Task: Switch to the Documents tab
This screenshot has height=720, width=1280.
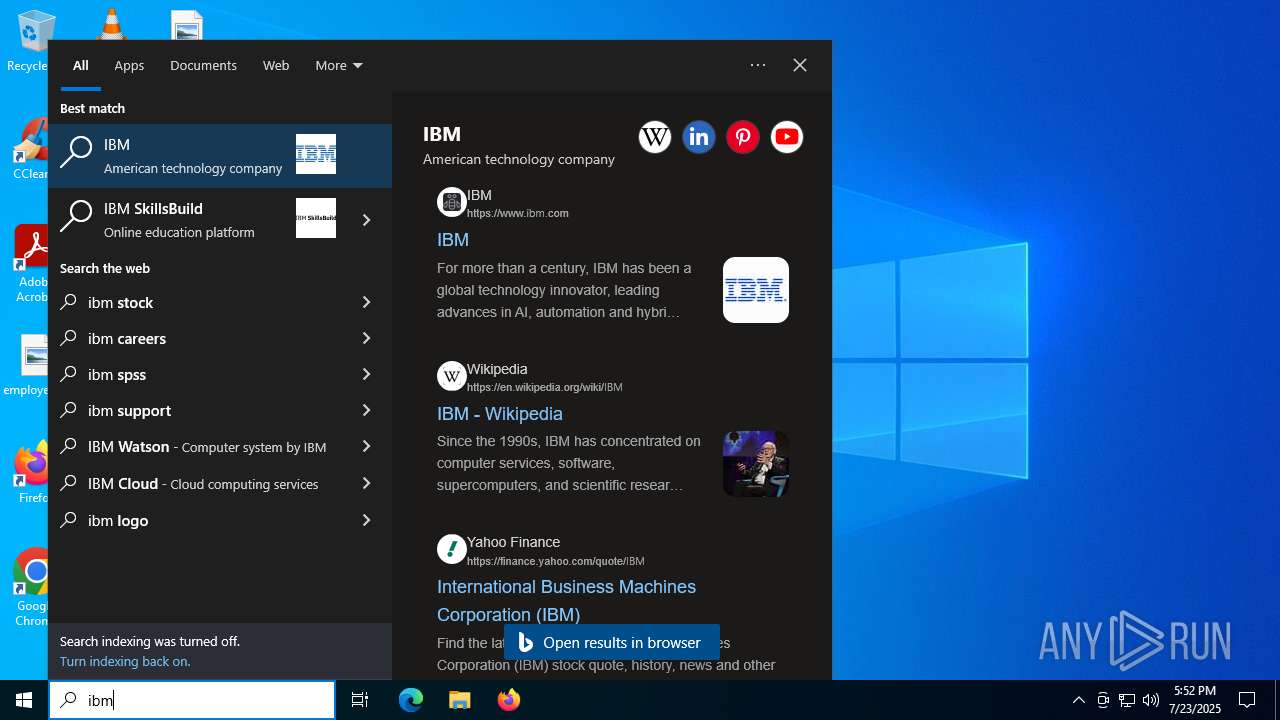Action: click(x=203, y=65)
